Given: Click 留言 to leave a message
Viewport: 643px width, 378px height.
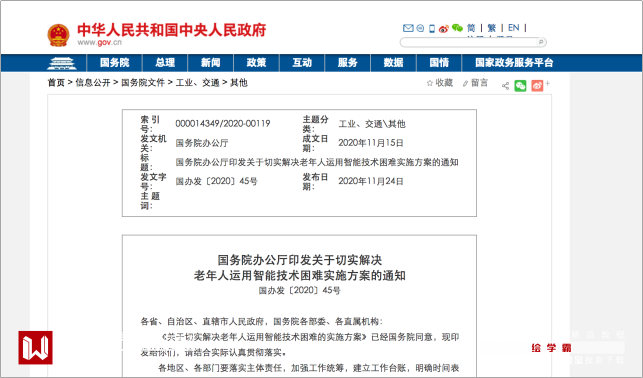Looking at the screenshot, I should click(475, 83).
